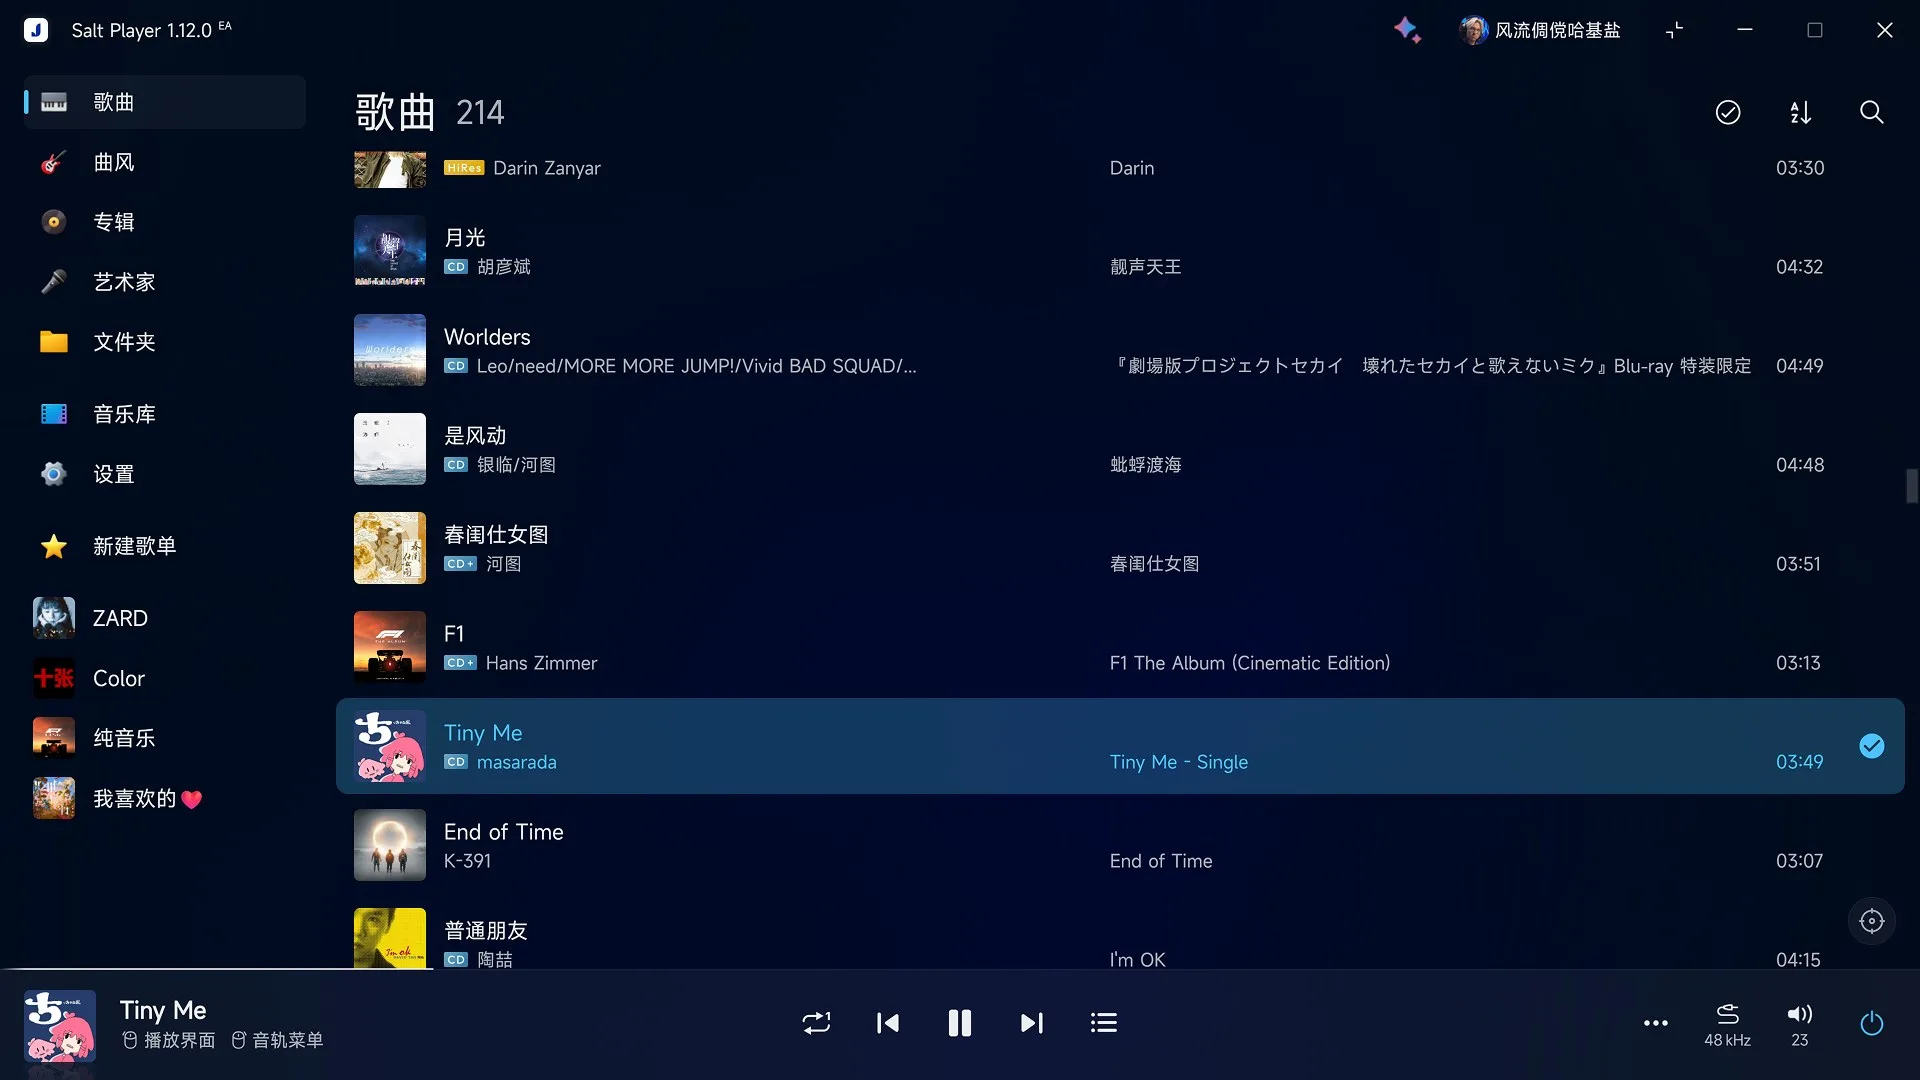The image size is (1920, 1080).
Task: Open 文件夹 folders section
Action: coord(165,342)
